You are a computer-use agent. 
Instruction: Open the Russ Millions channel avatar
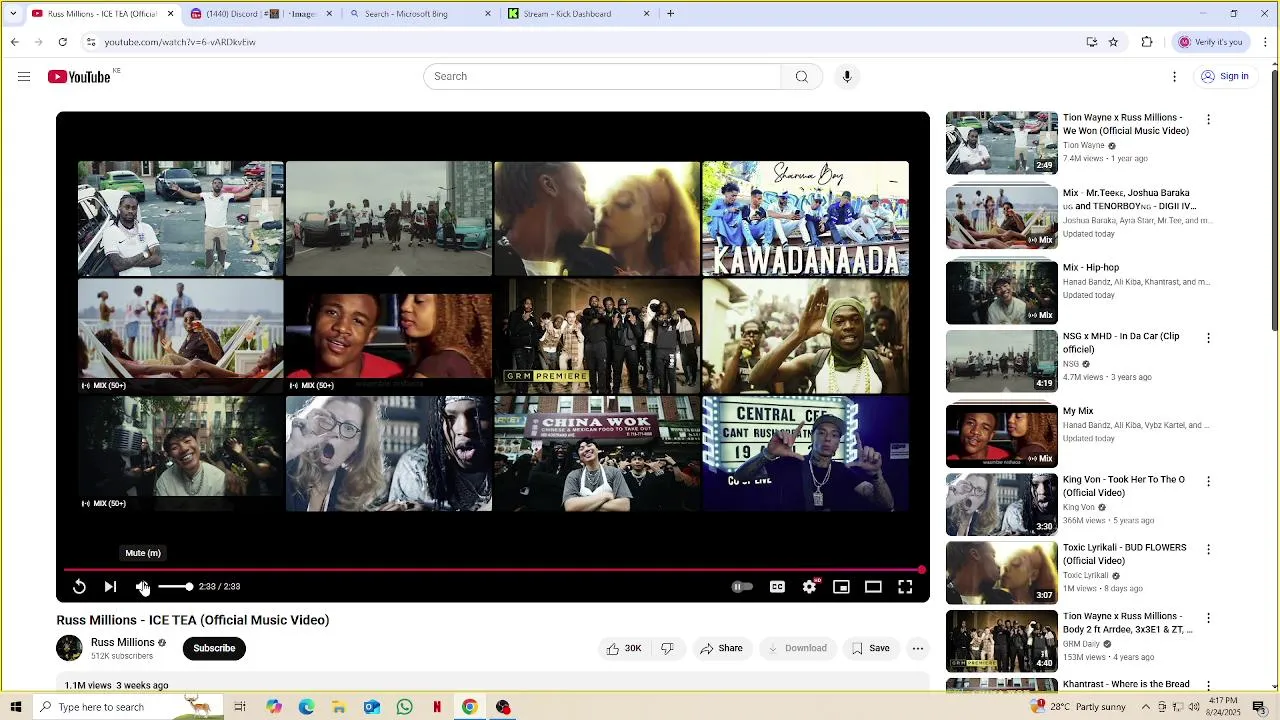pyautogui.click(x=69, y=648)
